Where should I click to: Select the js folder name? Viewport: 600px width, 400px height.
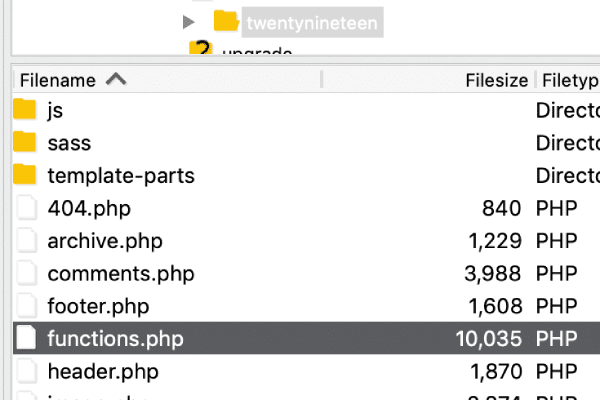(x=55, y=111)
